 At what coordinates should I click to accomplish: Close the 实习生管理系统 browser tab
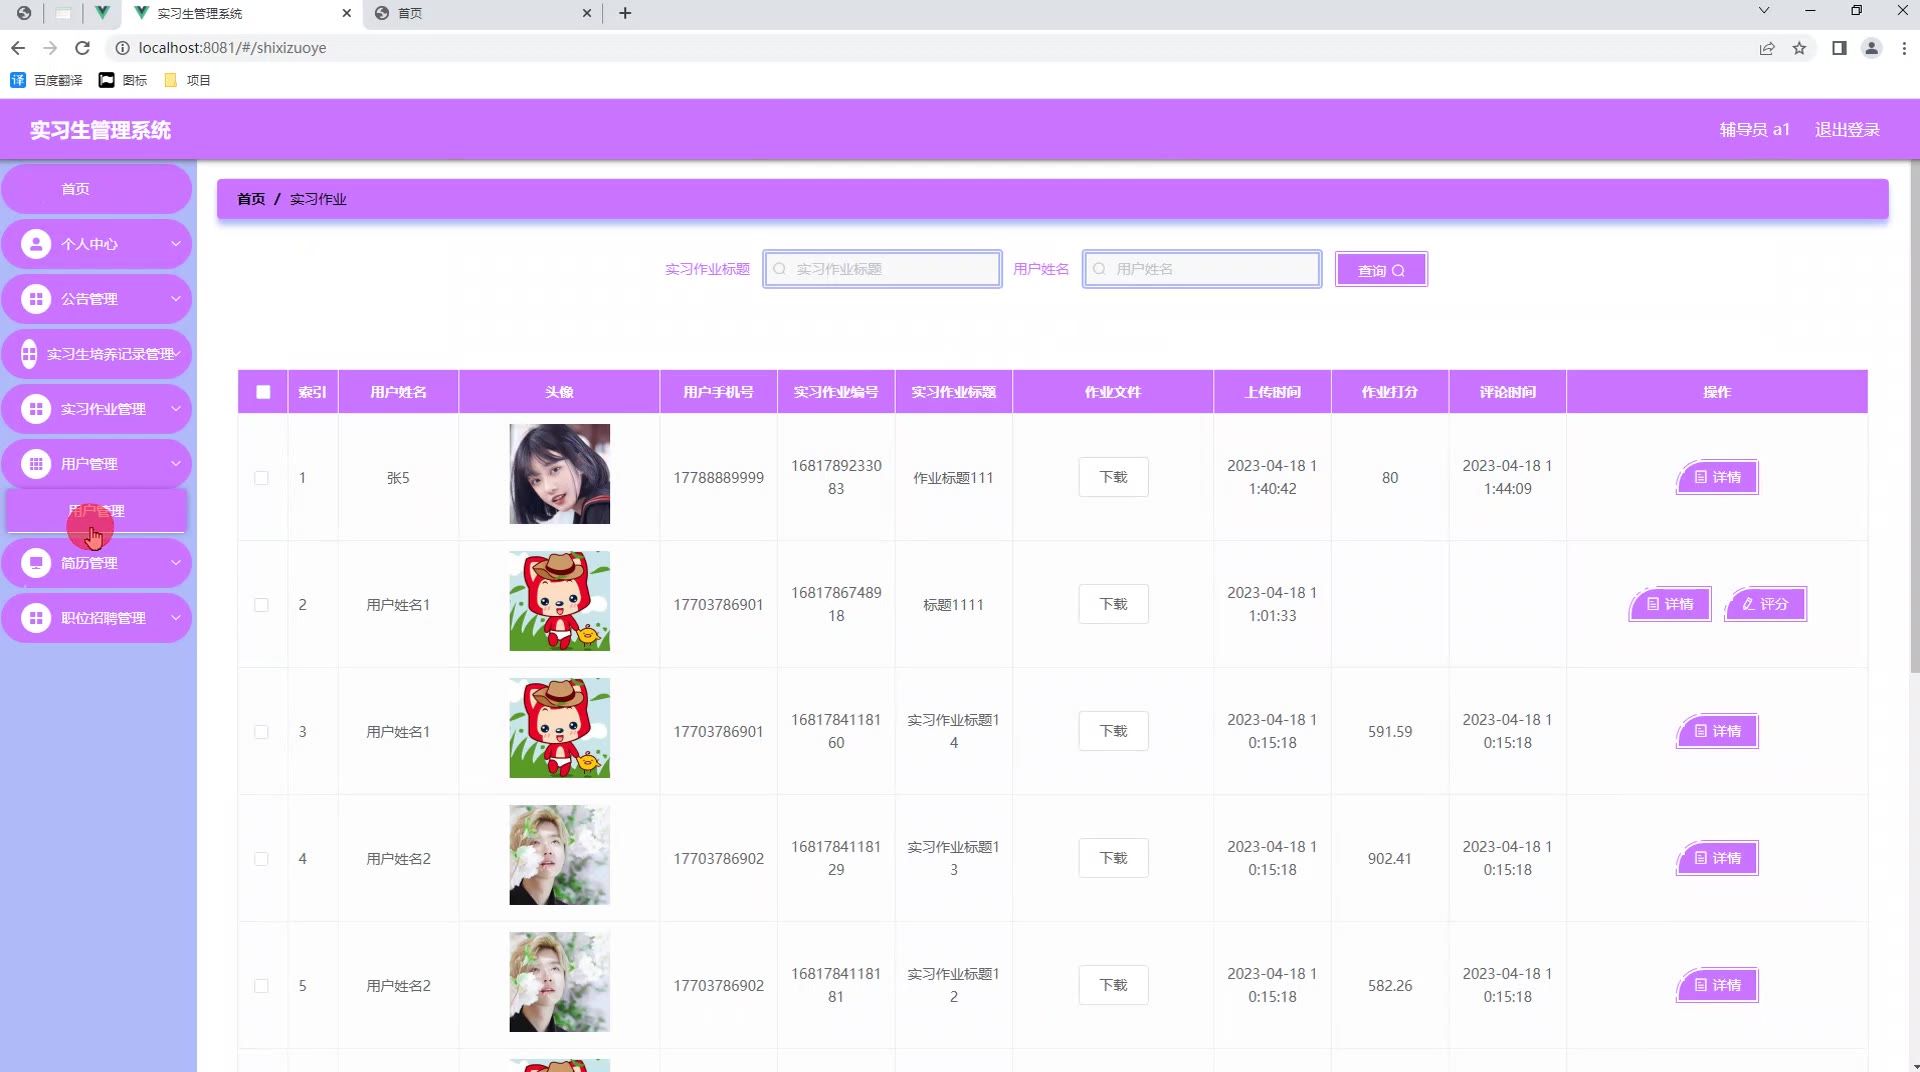tap(347, 13)
